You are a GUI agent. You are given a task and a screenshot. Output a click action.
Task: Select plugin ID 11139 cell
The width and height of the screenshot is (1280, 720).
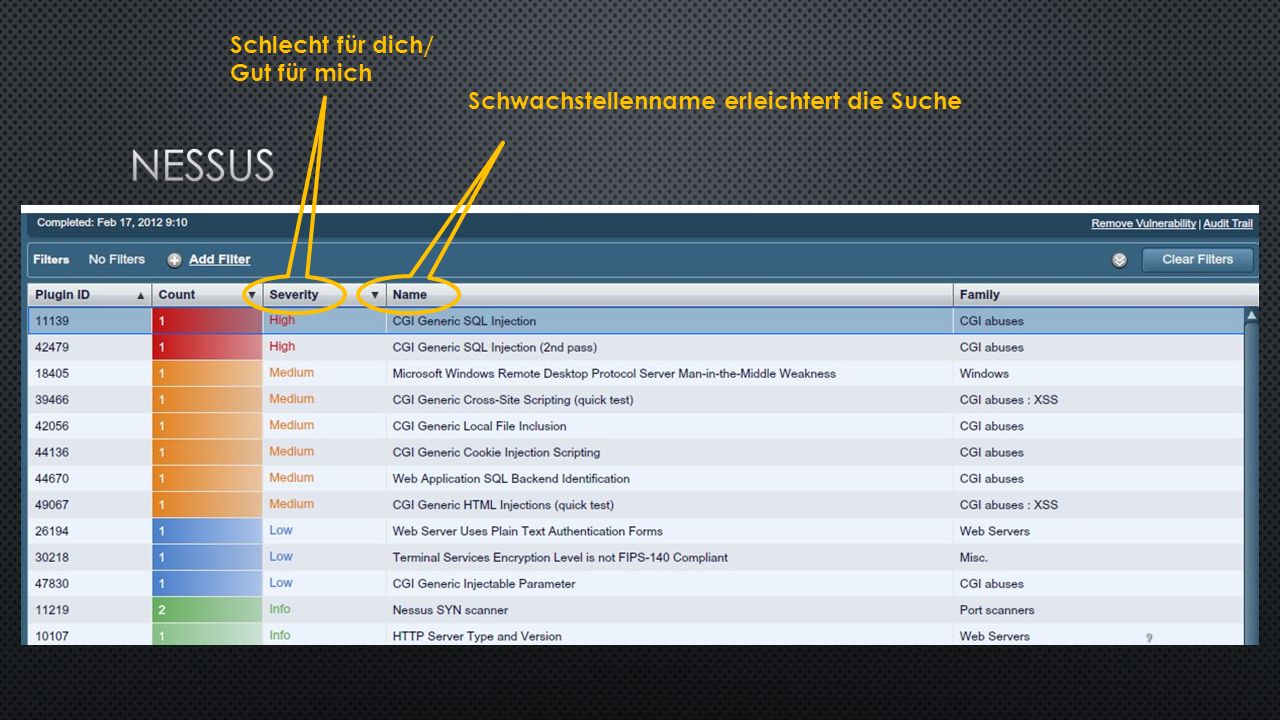point(90,321)
